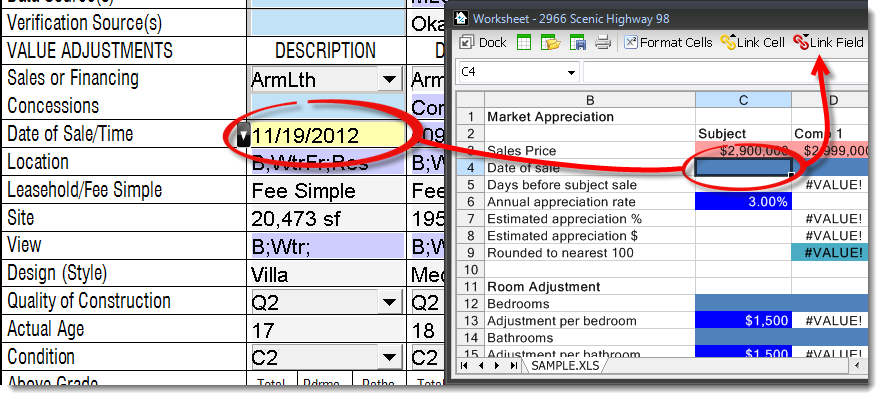883x400 pixels.
Task: Click the blue Verification Source(s) subject field
Action: coord(327,23)
